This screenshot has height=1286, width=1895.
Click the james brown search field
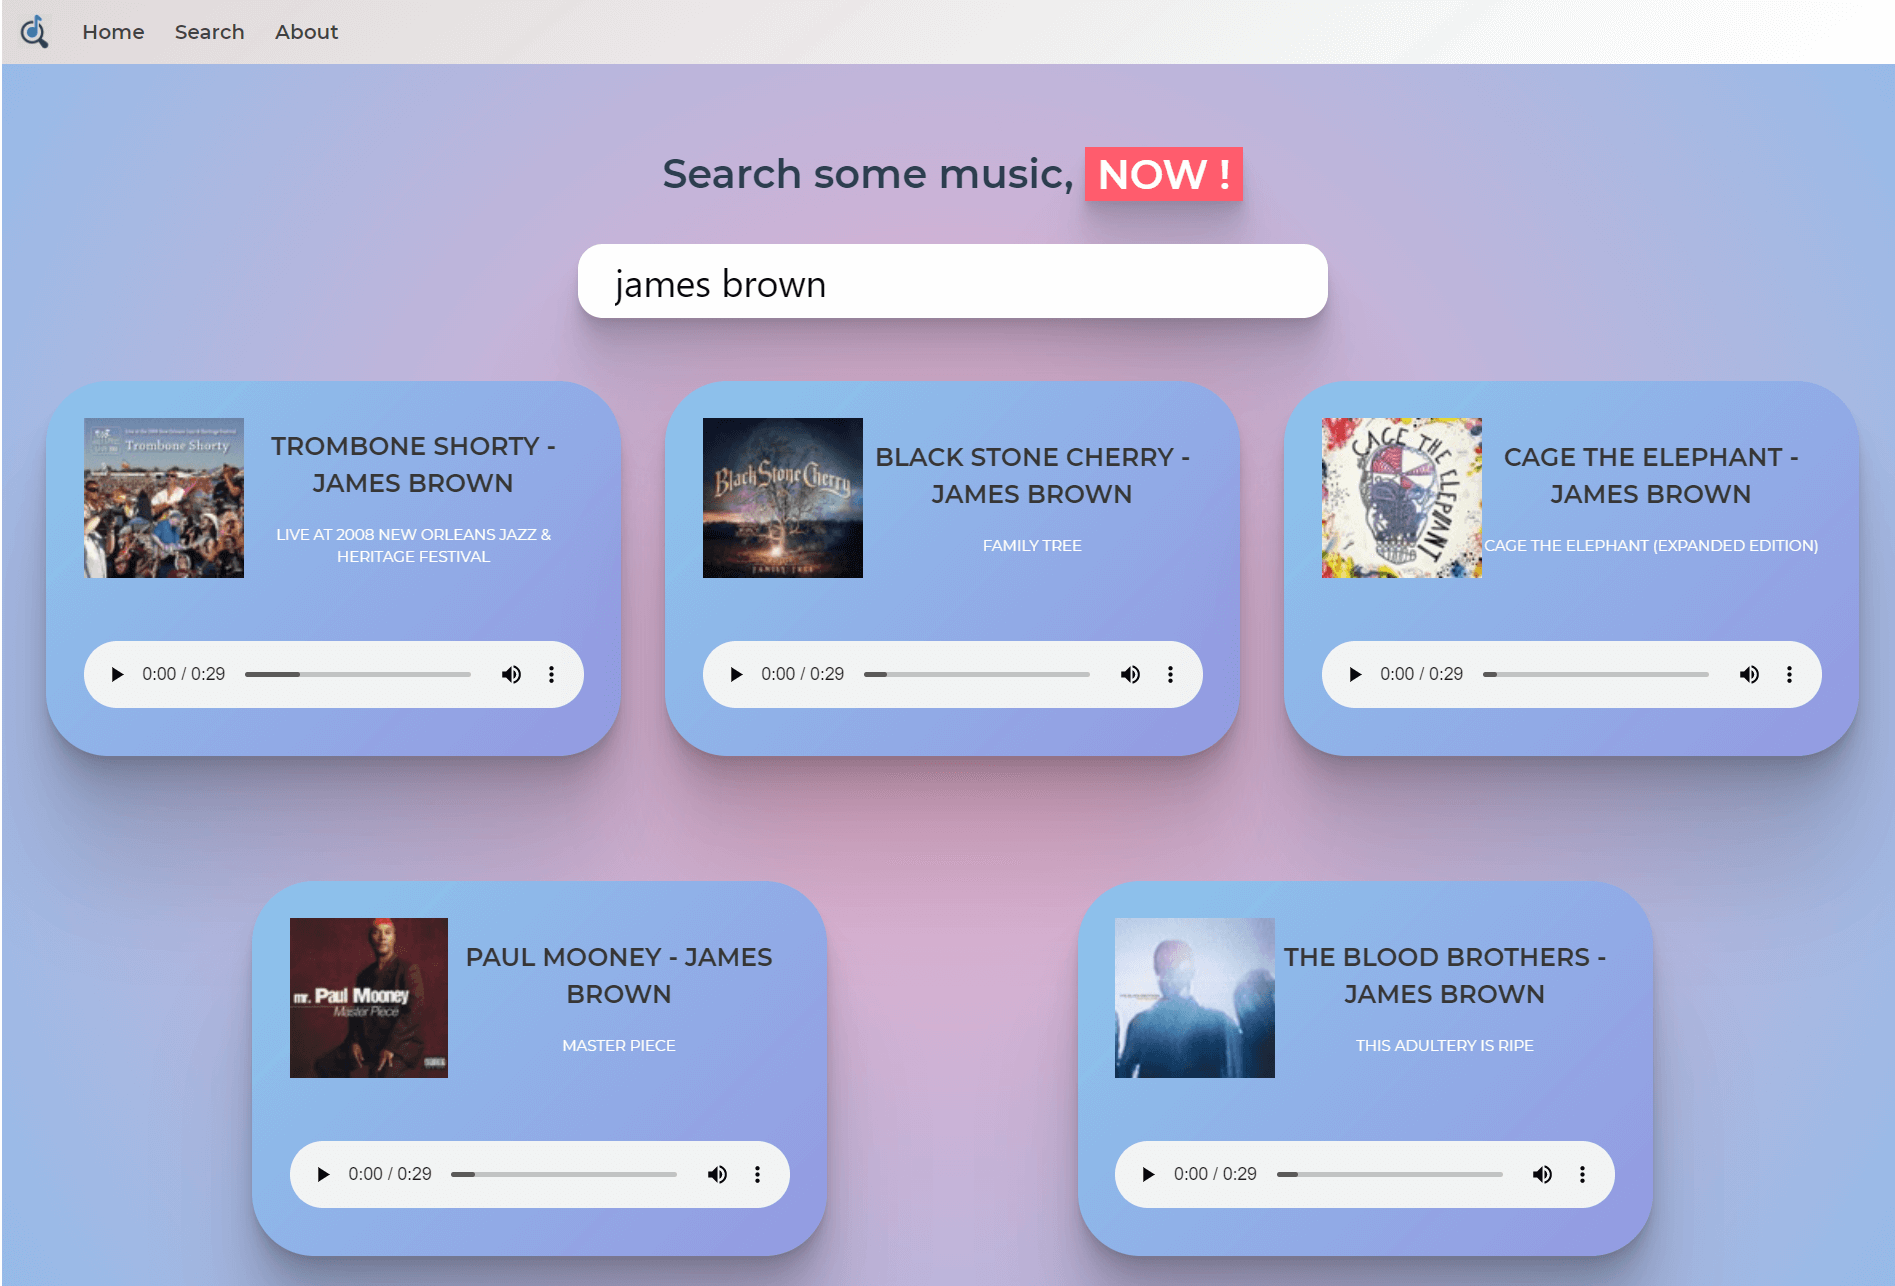(952, 283)
